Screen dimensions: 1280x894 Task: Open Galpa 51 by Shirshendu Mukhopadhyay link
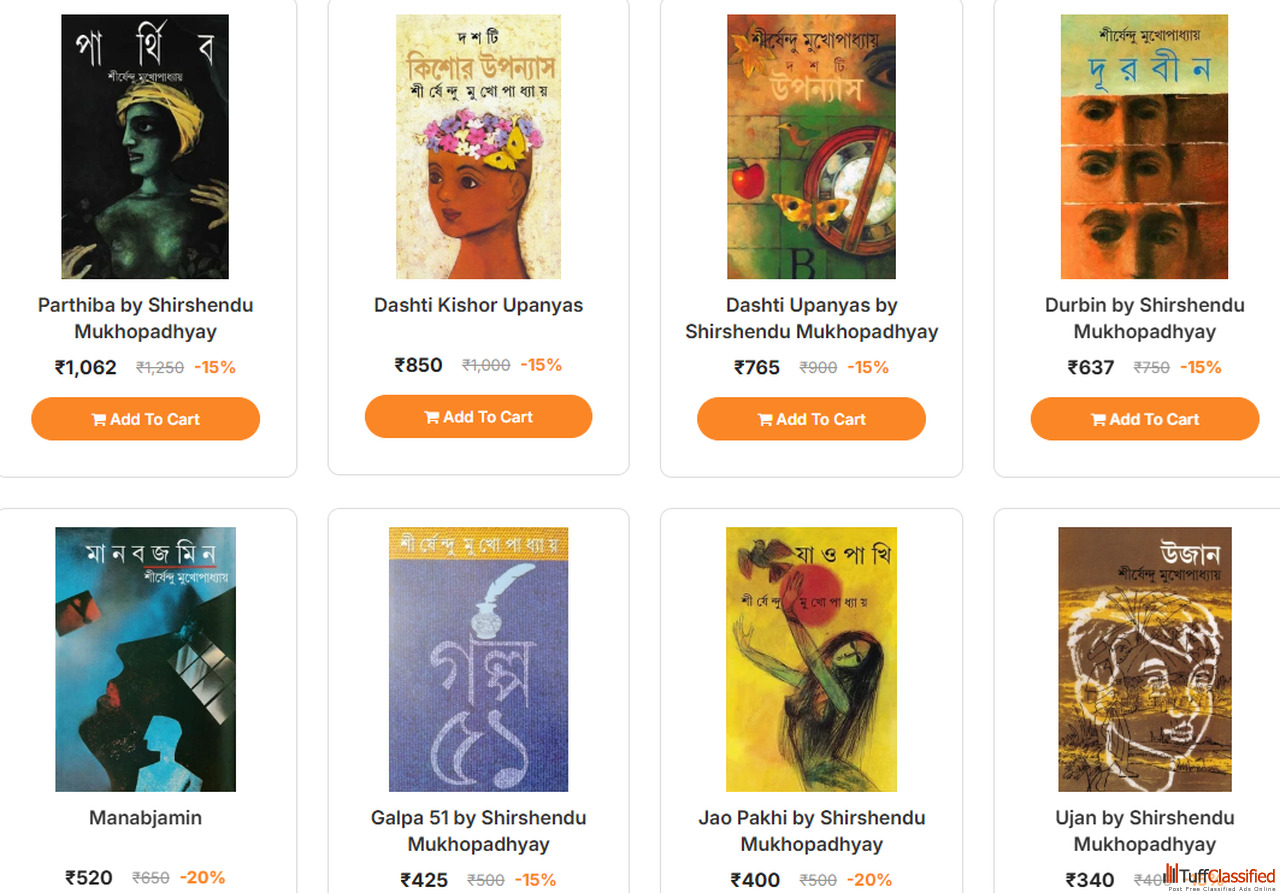tap(478, 831)
